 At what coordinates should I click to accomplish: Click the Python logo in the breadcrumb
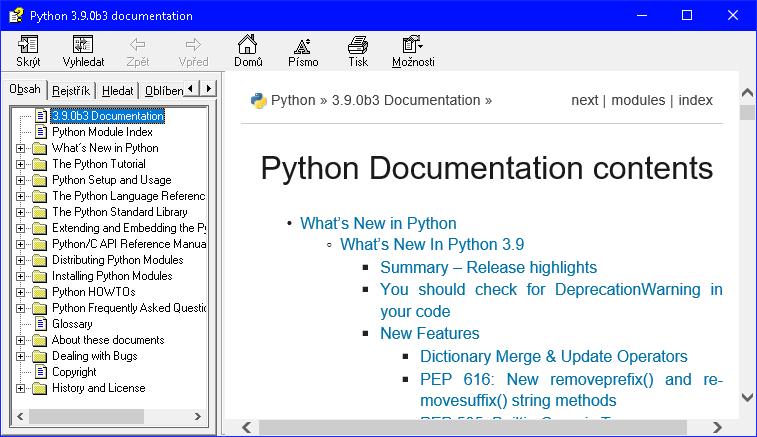[259, 100]
